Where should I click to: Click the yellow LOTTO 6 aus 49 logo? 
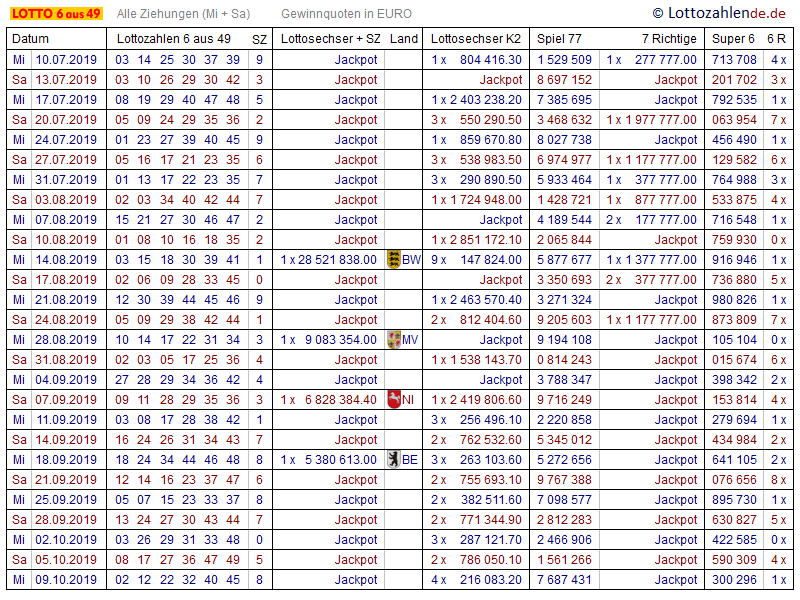[56, 14]
